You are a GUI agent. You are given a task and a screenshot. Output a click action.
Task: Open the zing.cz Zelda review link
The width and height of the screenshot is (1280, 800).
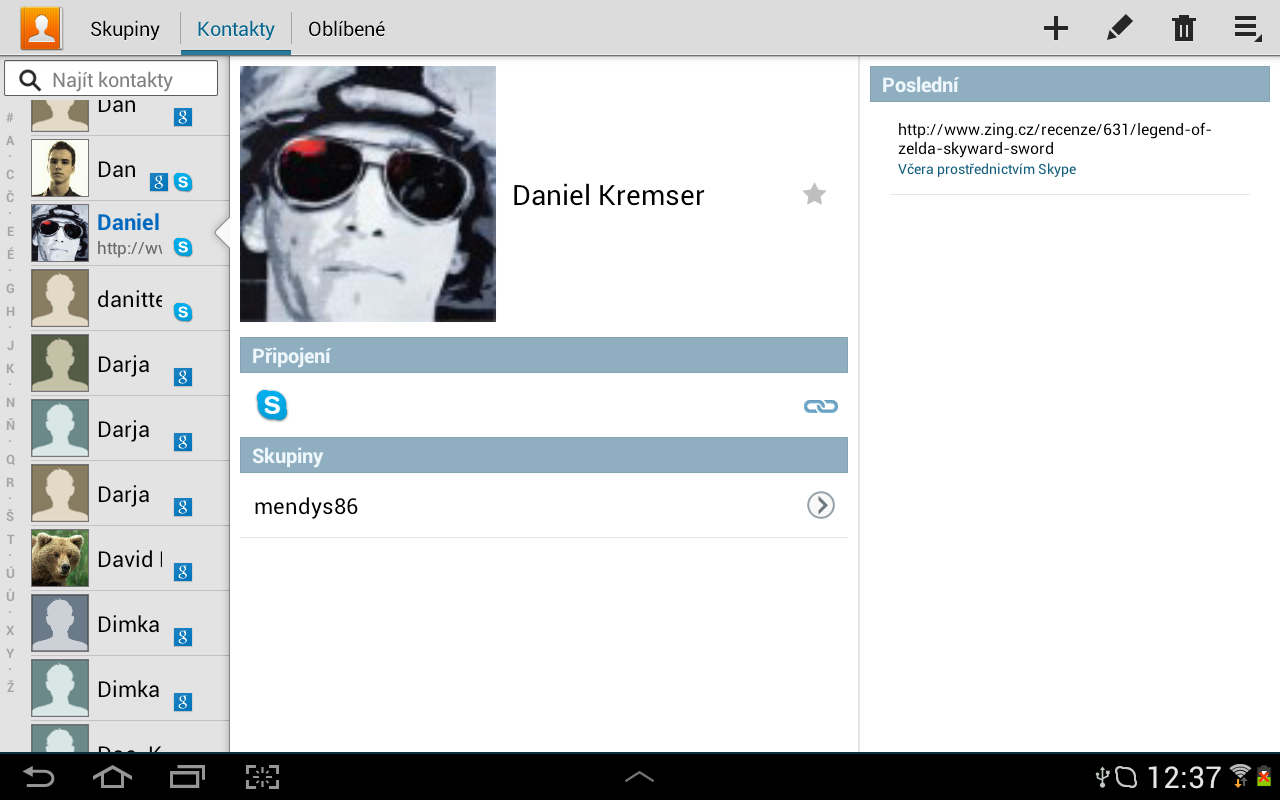[x=1055, y=139]
